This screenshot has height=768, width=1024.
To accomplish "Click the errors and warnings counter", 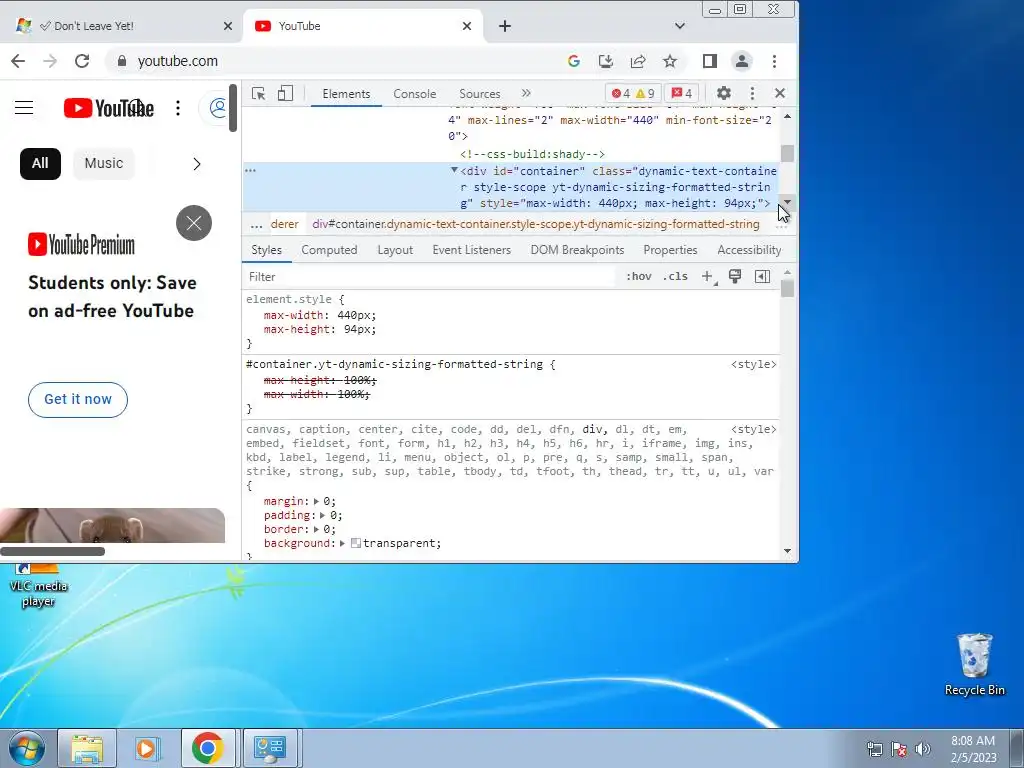I will click(x=633, y=93).
